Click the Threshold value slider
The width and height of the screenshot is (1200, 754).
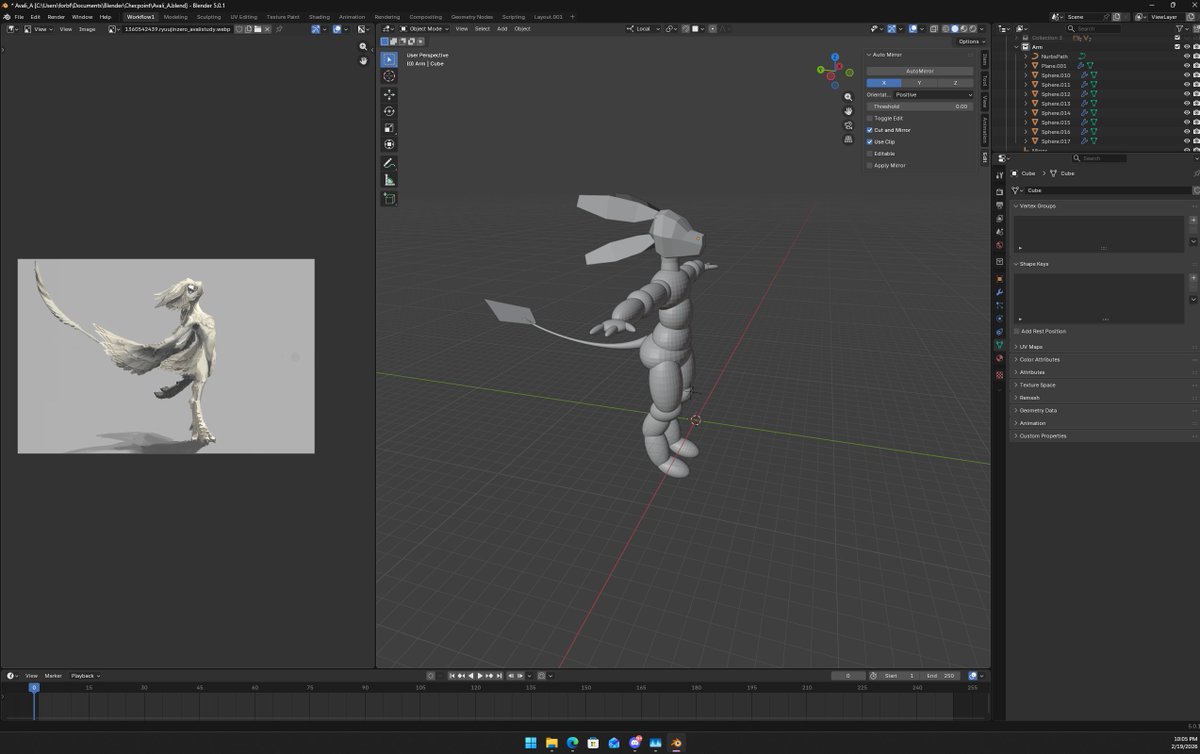tap(919, 106)
